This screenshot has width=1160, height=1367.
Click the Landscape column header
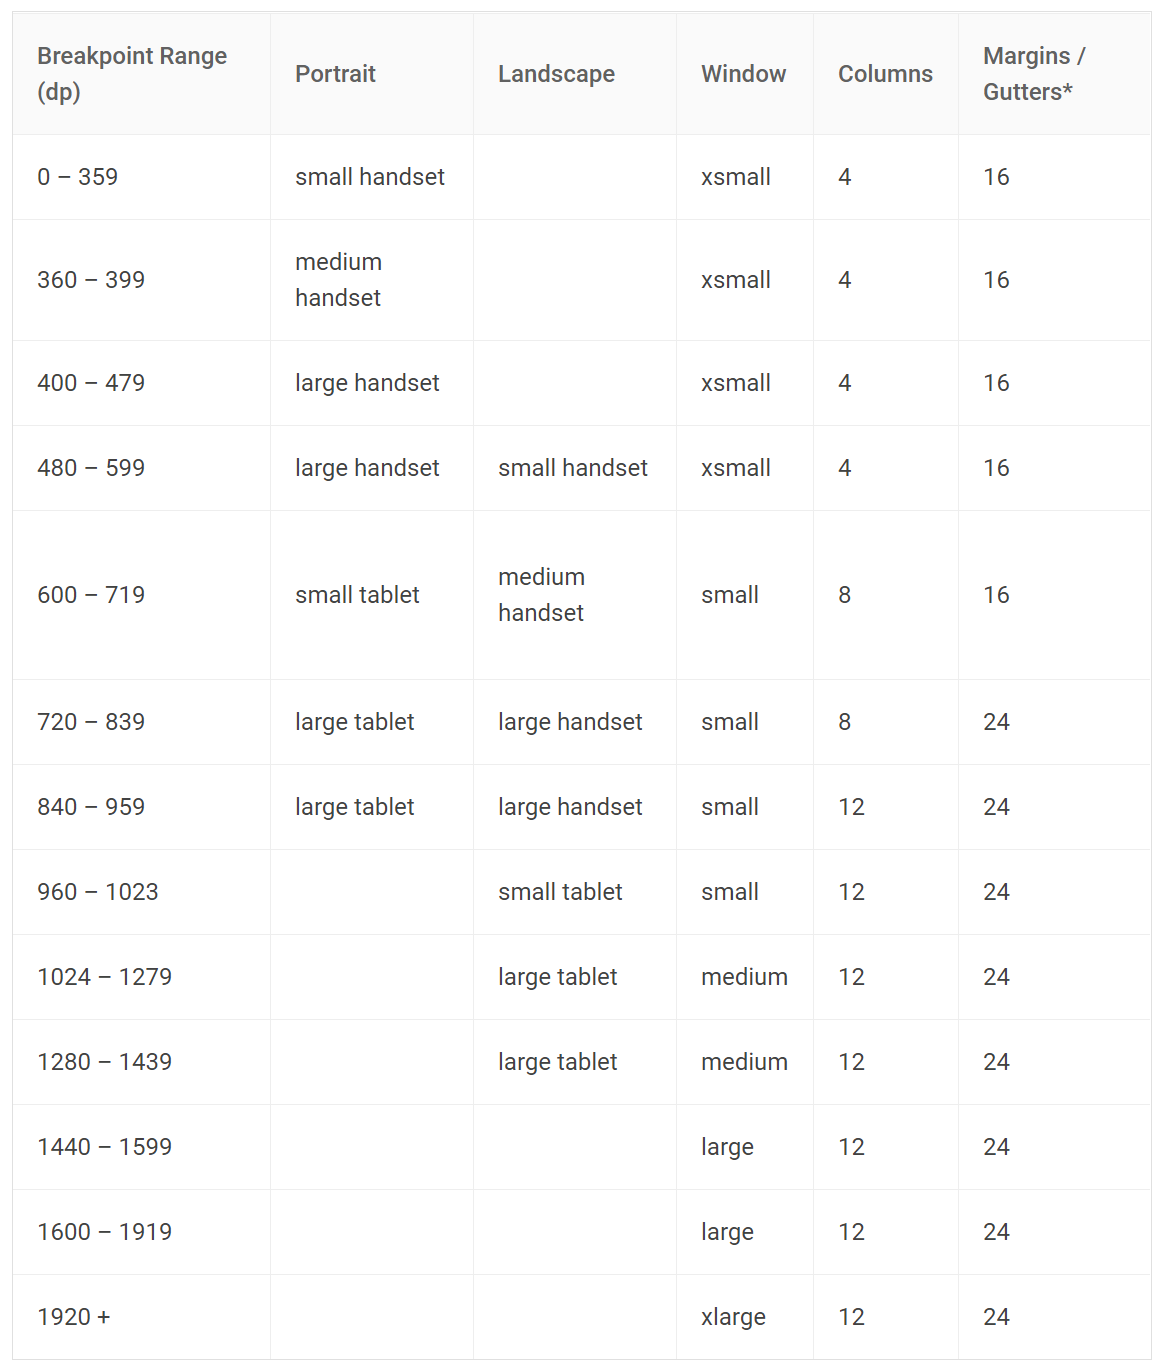pos(575,74)
